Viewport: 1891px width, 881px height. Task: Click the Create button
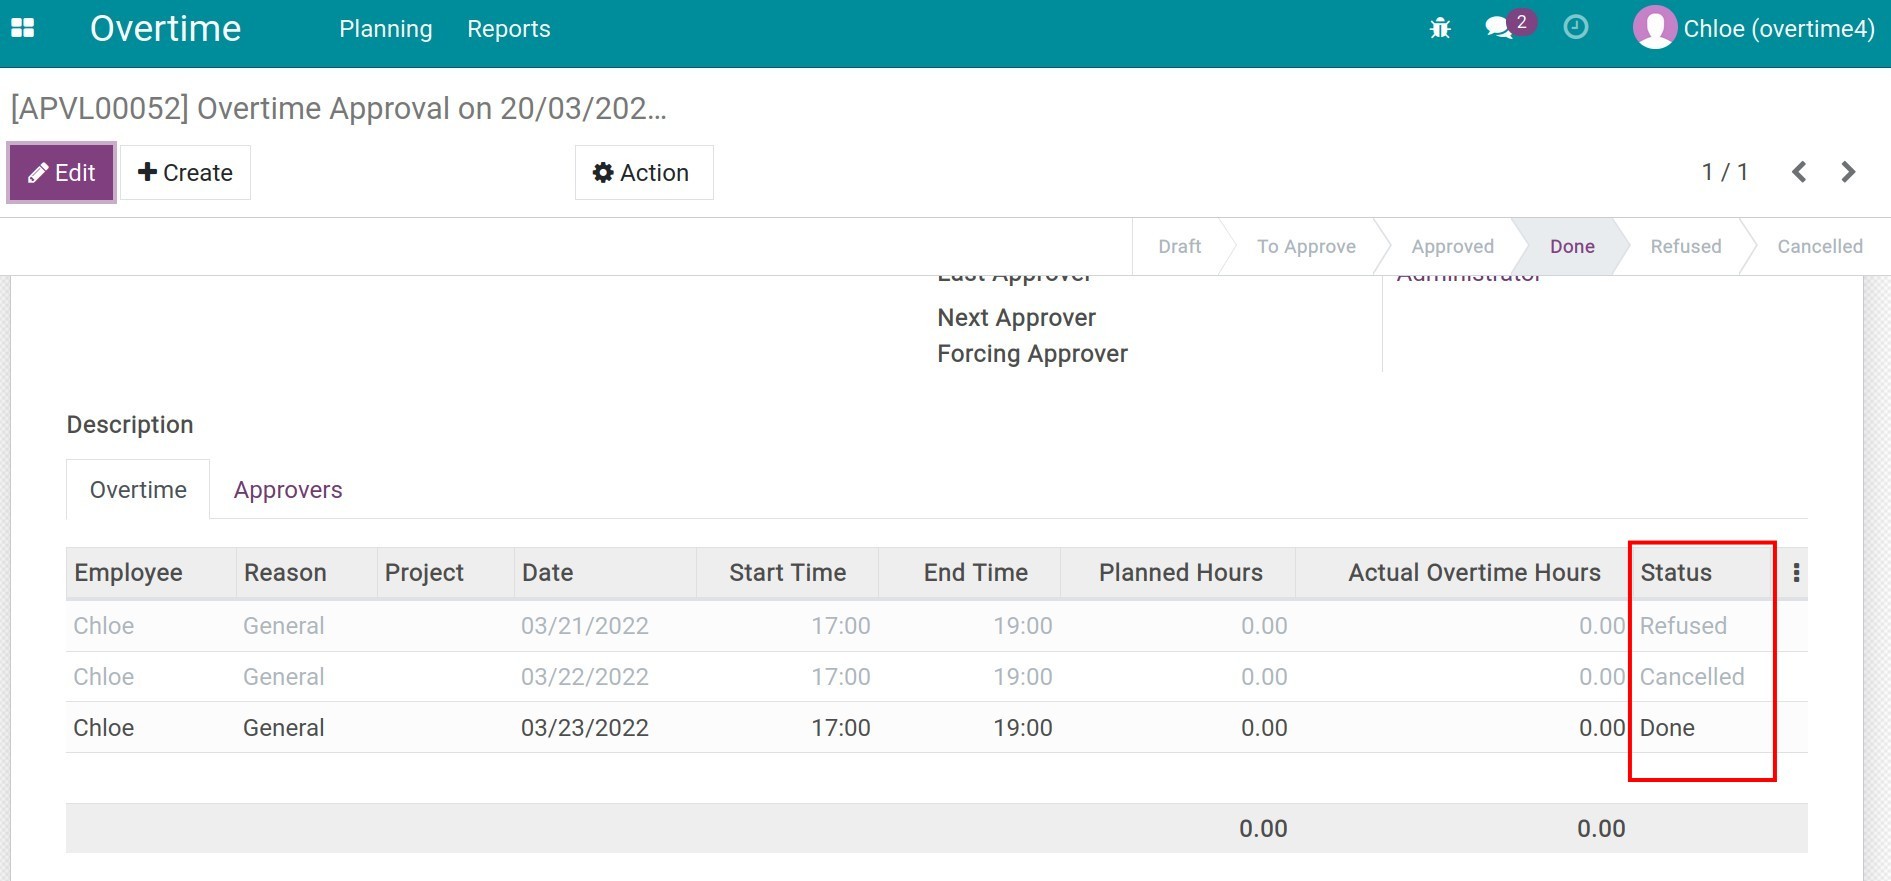pos(185,173)
